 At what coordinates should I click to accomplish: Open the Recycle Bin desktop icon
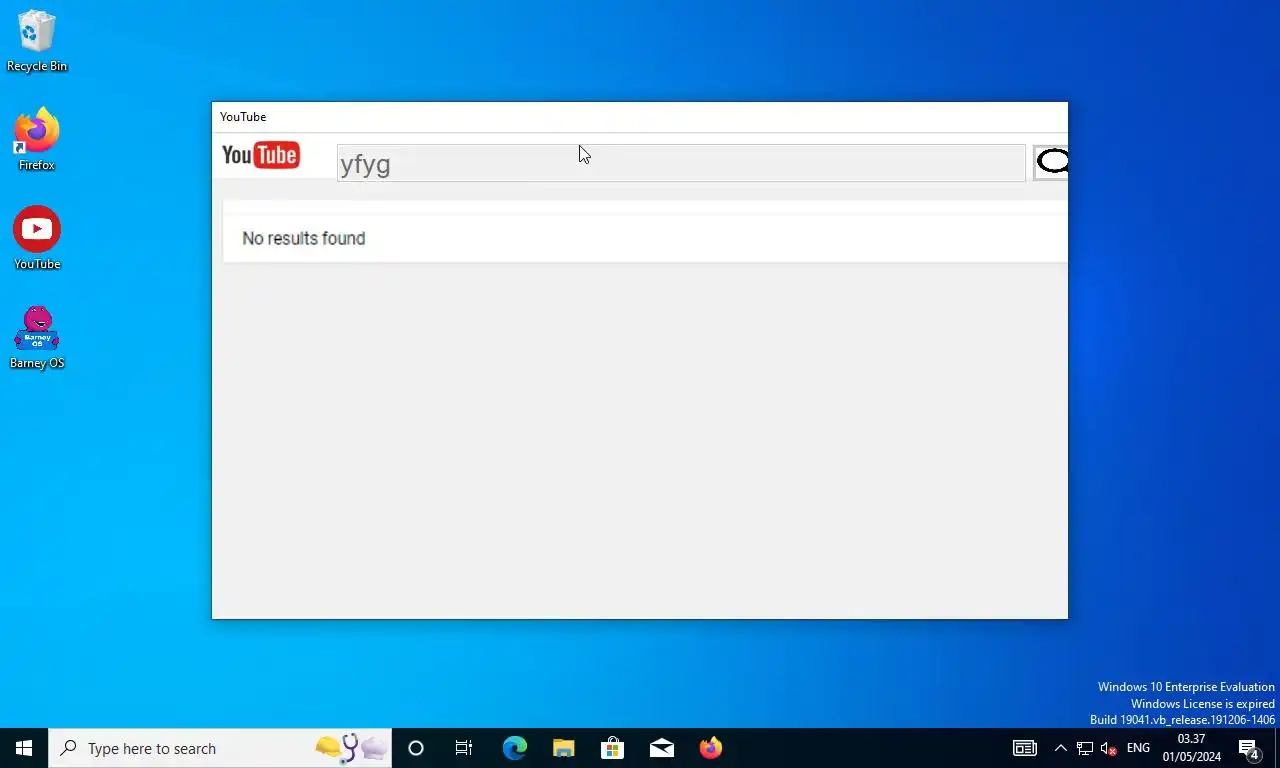tap(37, 41)
